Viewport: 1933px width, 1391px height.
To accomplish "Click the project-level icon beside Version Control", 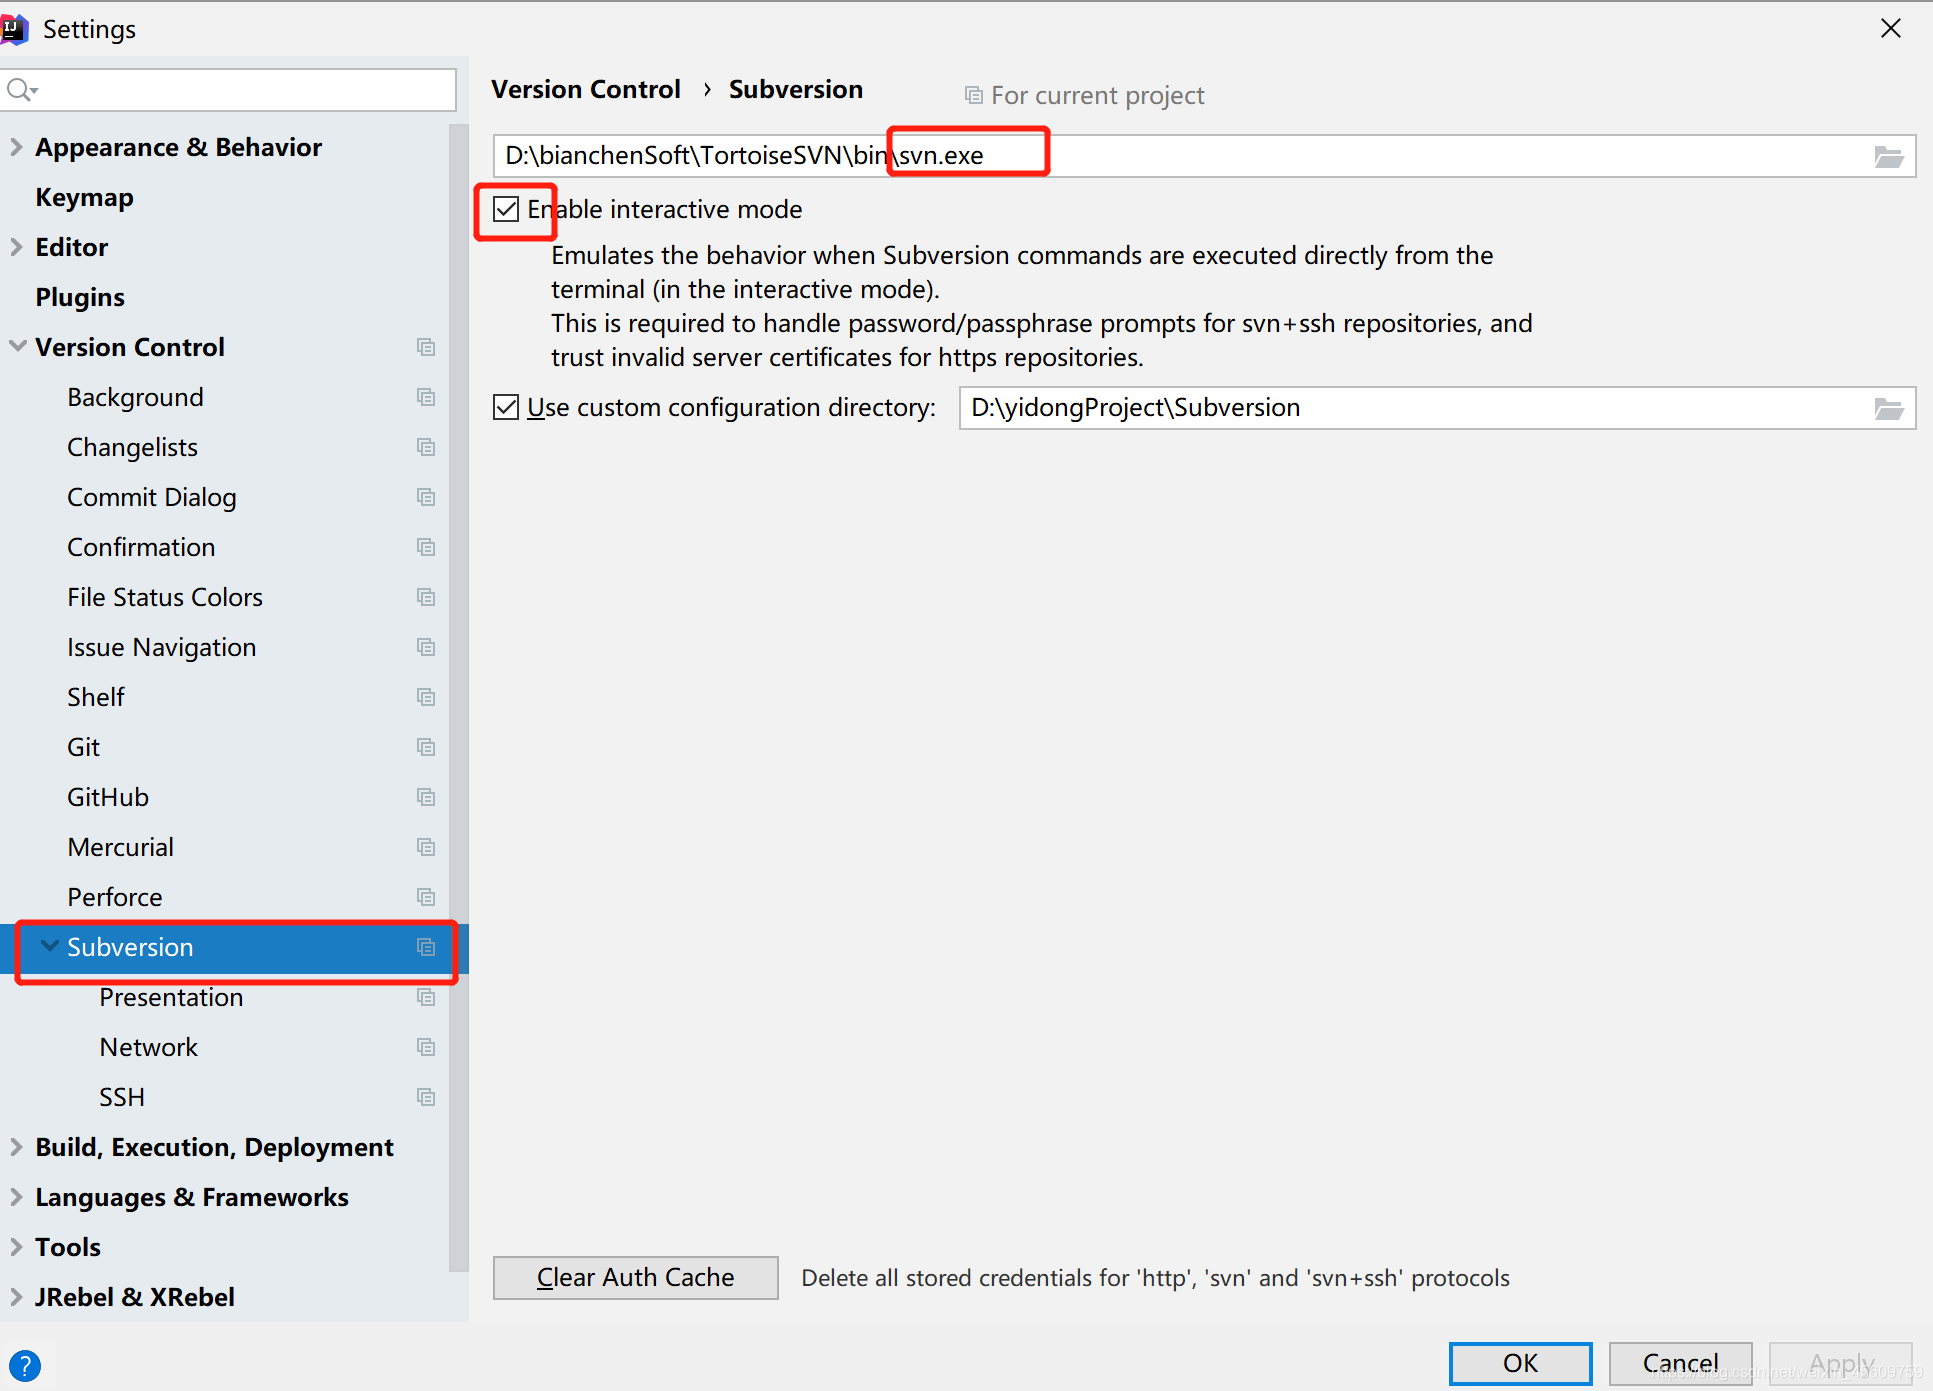I will (426, 347).
